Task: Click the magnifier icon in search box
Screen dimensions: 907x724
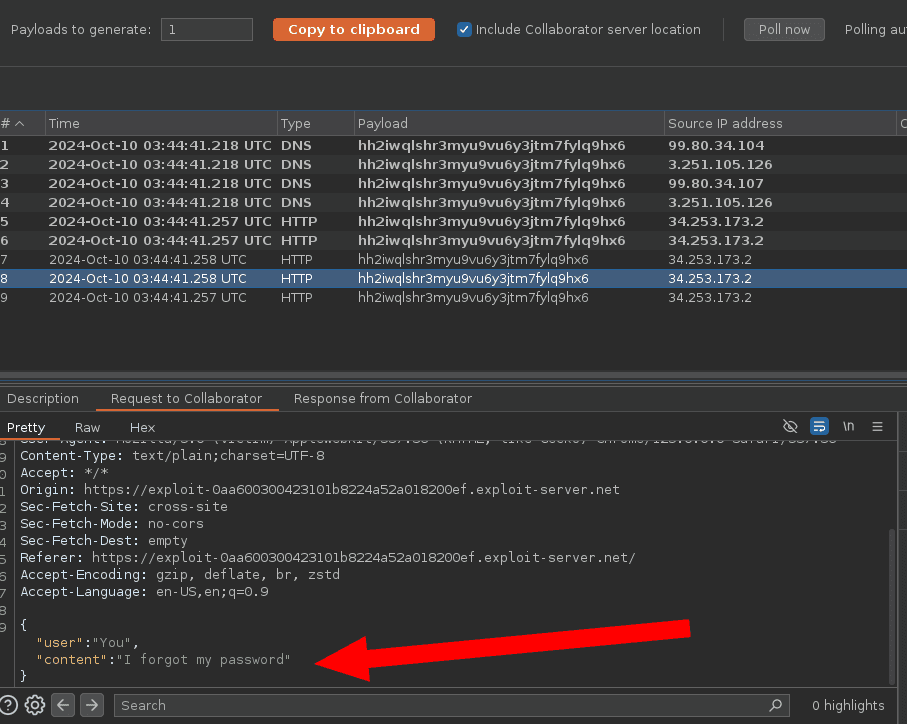Action: tap(775, 705)
